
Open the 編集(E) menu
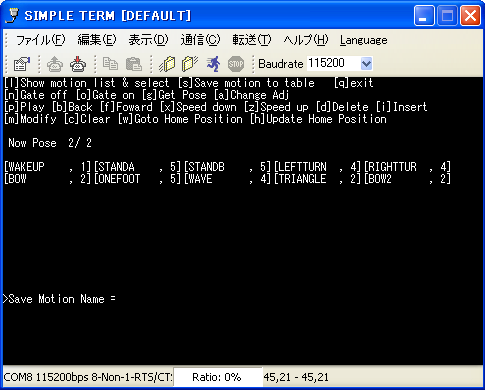click(97, 40)
